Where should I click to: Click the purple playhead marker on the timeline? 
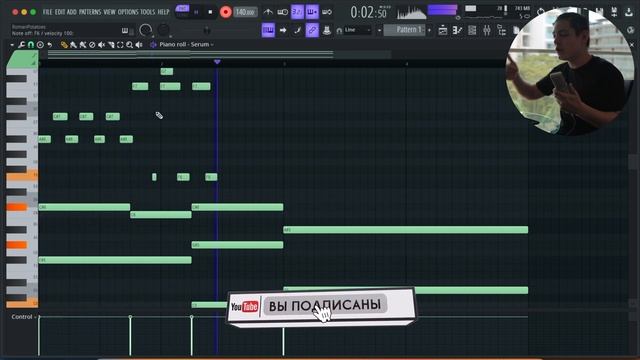217,62
